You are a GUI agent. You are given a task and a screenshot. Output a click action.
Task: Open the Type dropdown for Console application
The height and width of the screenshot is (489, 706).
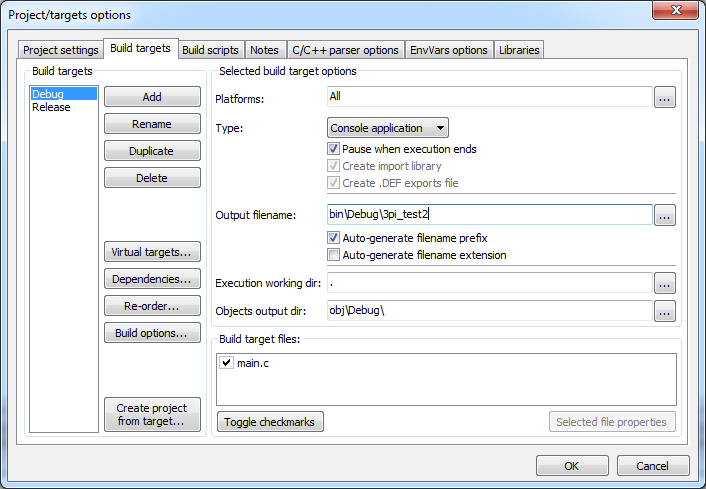(388, 128)
